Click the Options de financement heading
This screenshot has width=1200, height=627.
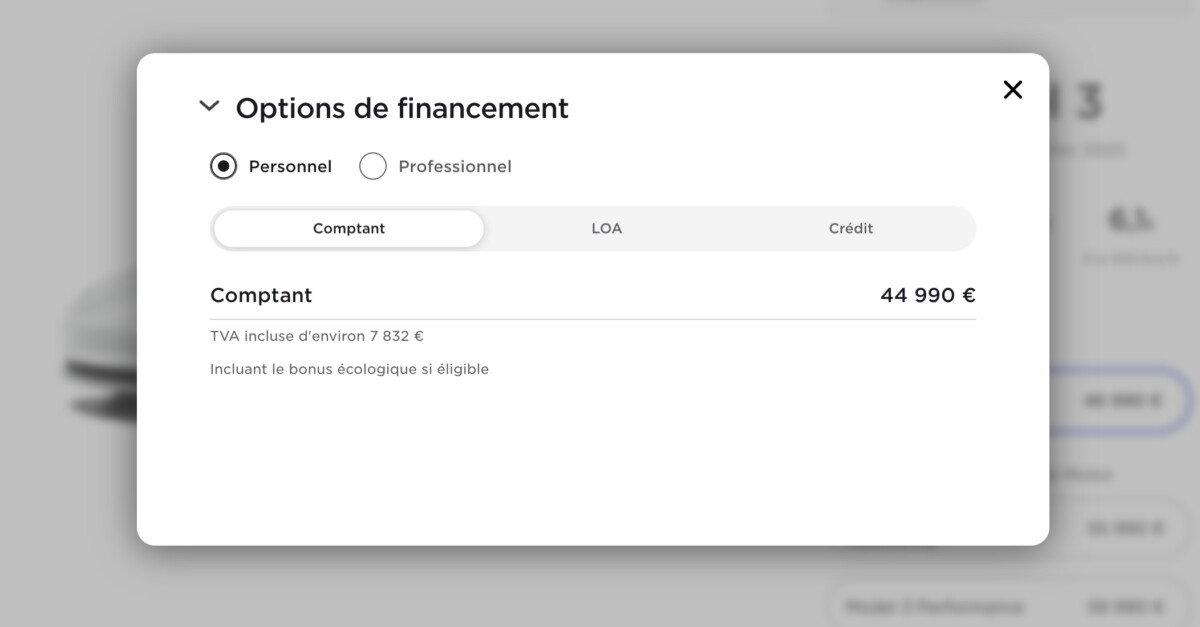tap(402, 108)
